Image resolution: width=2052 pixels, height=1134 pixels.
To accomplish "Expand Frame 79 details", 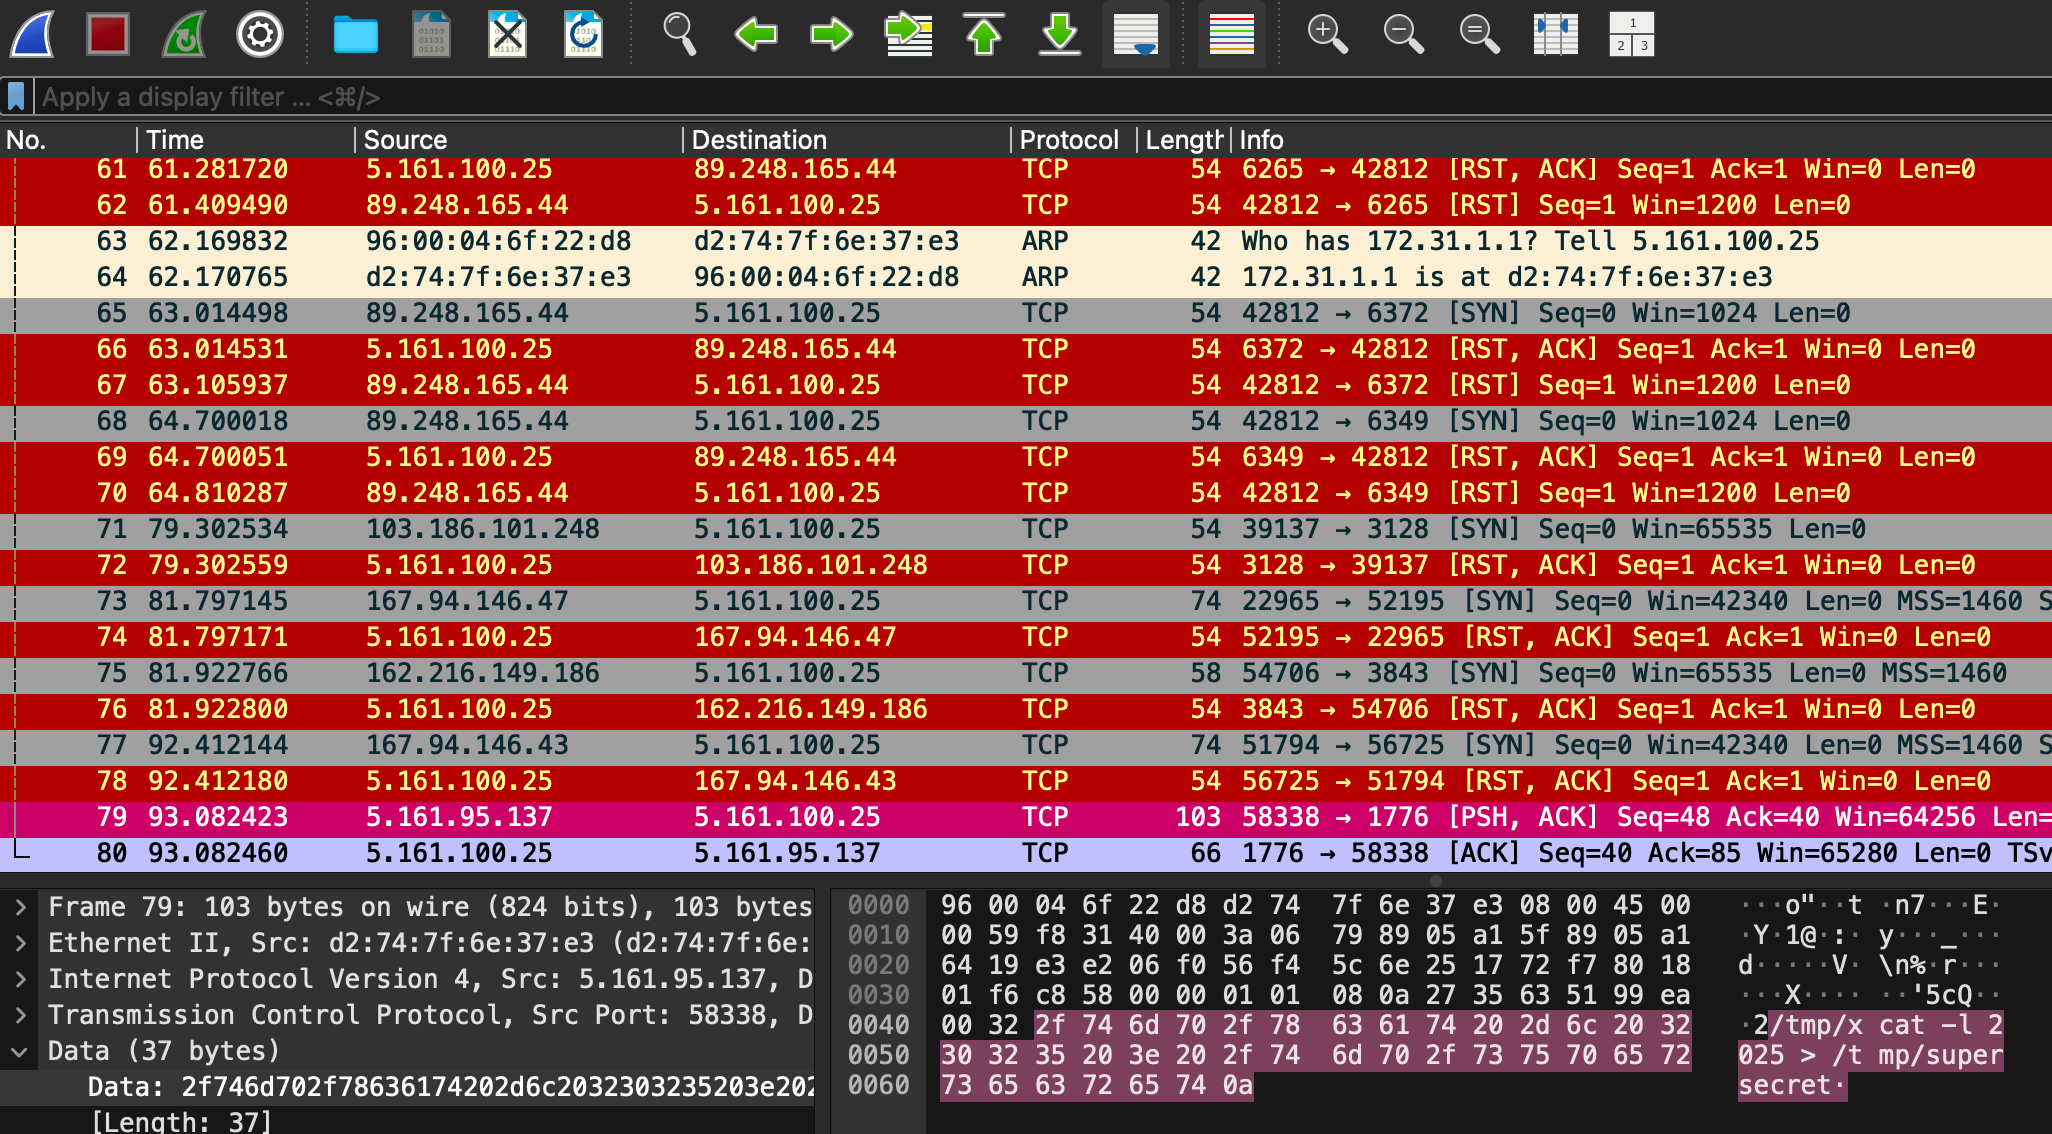I will [20, 907].
